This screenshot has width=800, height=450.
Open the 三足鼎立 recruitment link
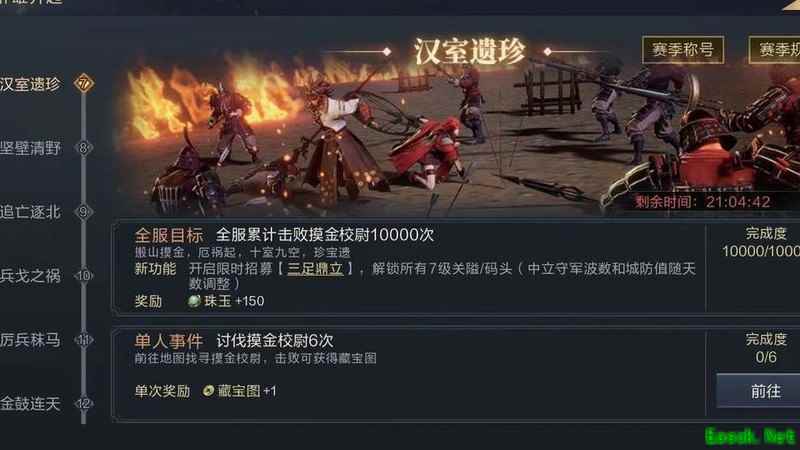pos(315,269)
